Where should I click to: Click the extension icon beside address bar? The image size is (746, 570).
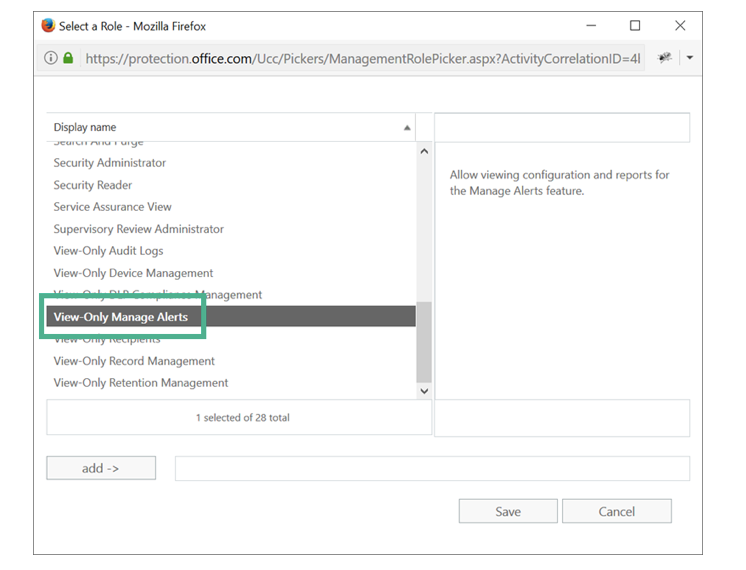[x=664, y=58]
